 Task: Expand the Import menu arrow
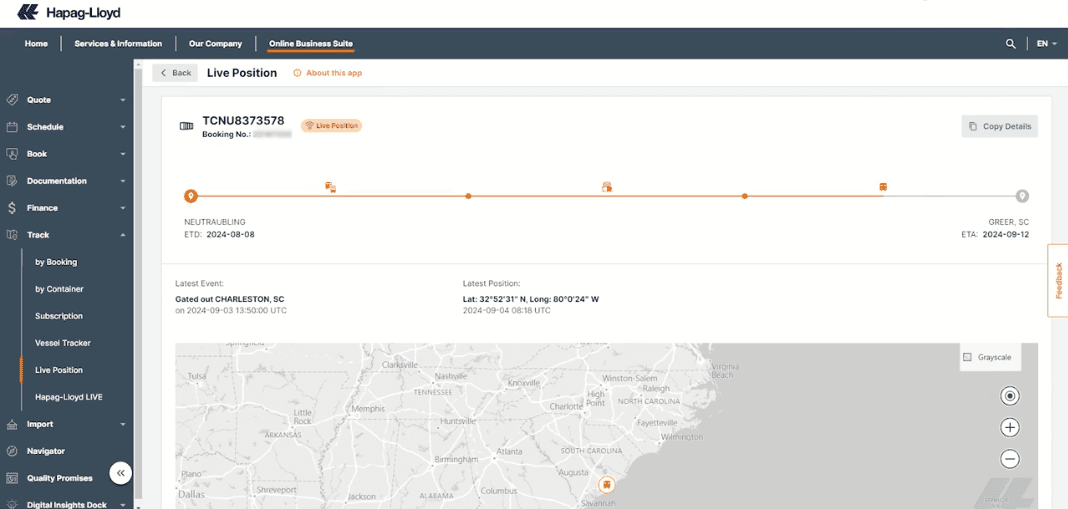coord(123,425)
